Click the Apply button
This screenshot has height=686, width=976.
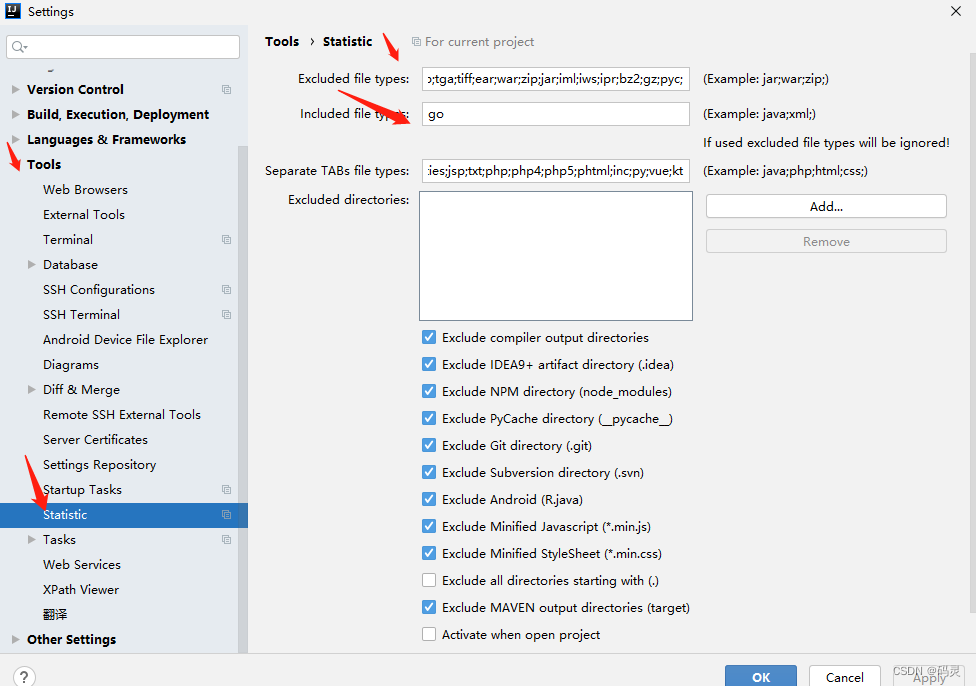point(929,677)
